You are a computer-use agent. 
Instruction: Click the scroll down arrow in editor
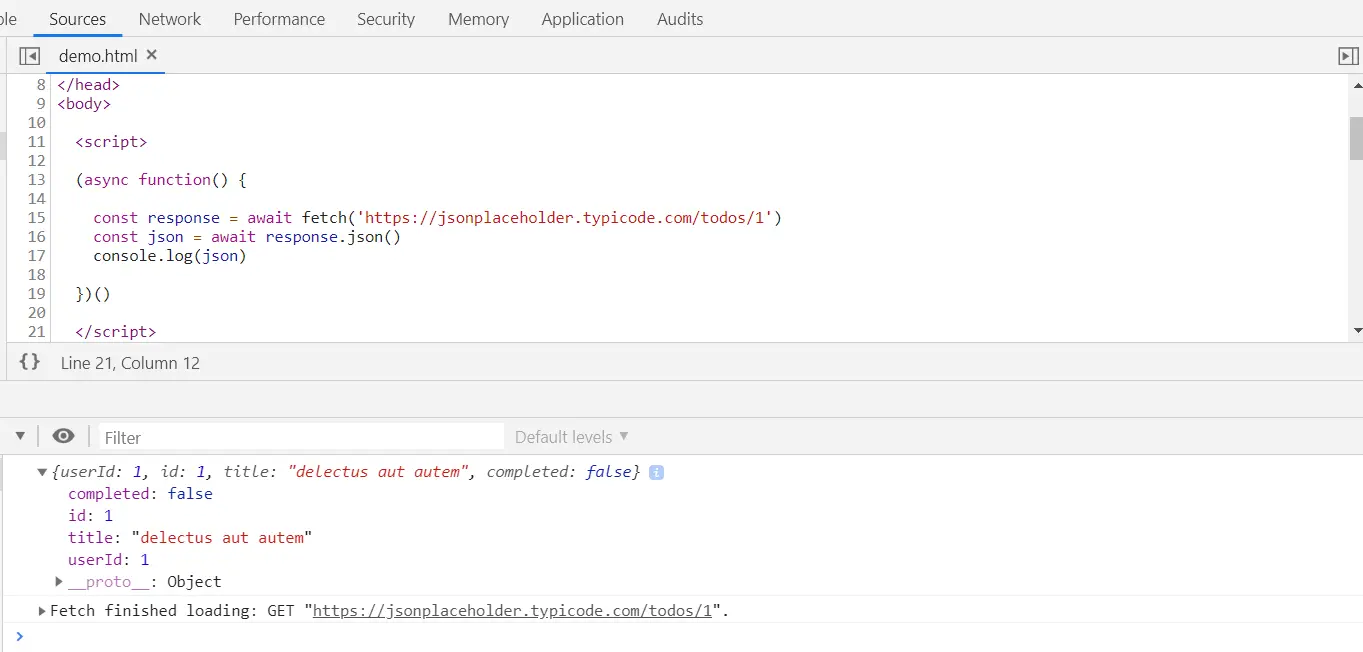(x=1356, y=330)
